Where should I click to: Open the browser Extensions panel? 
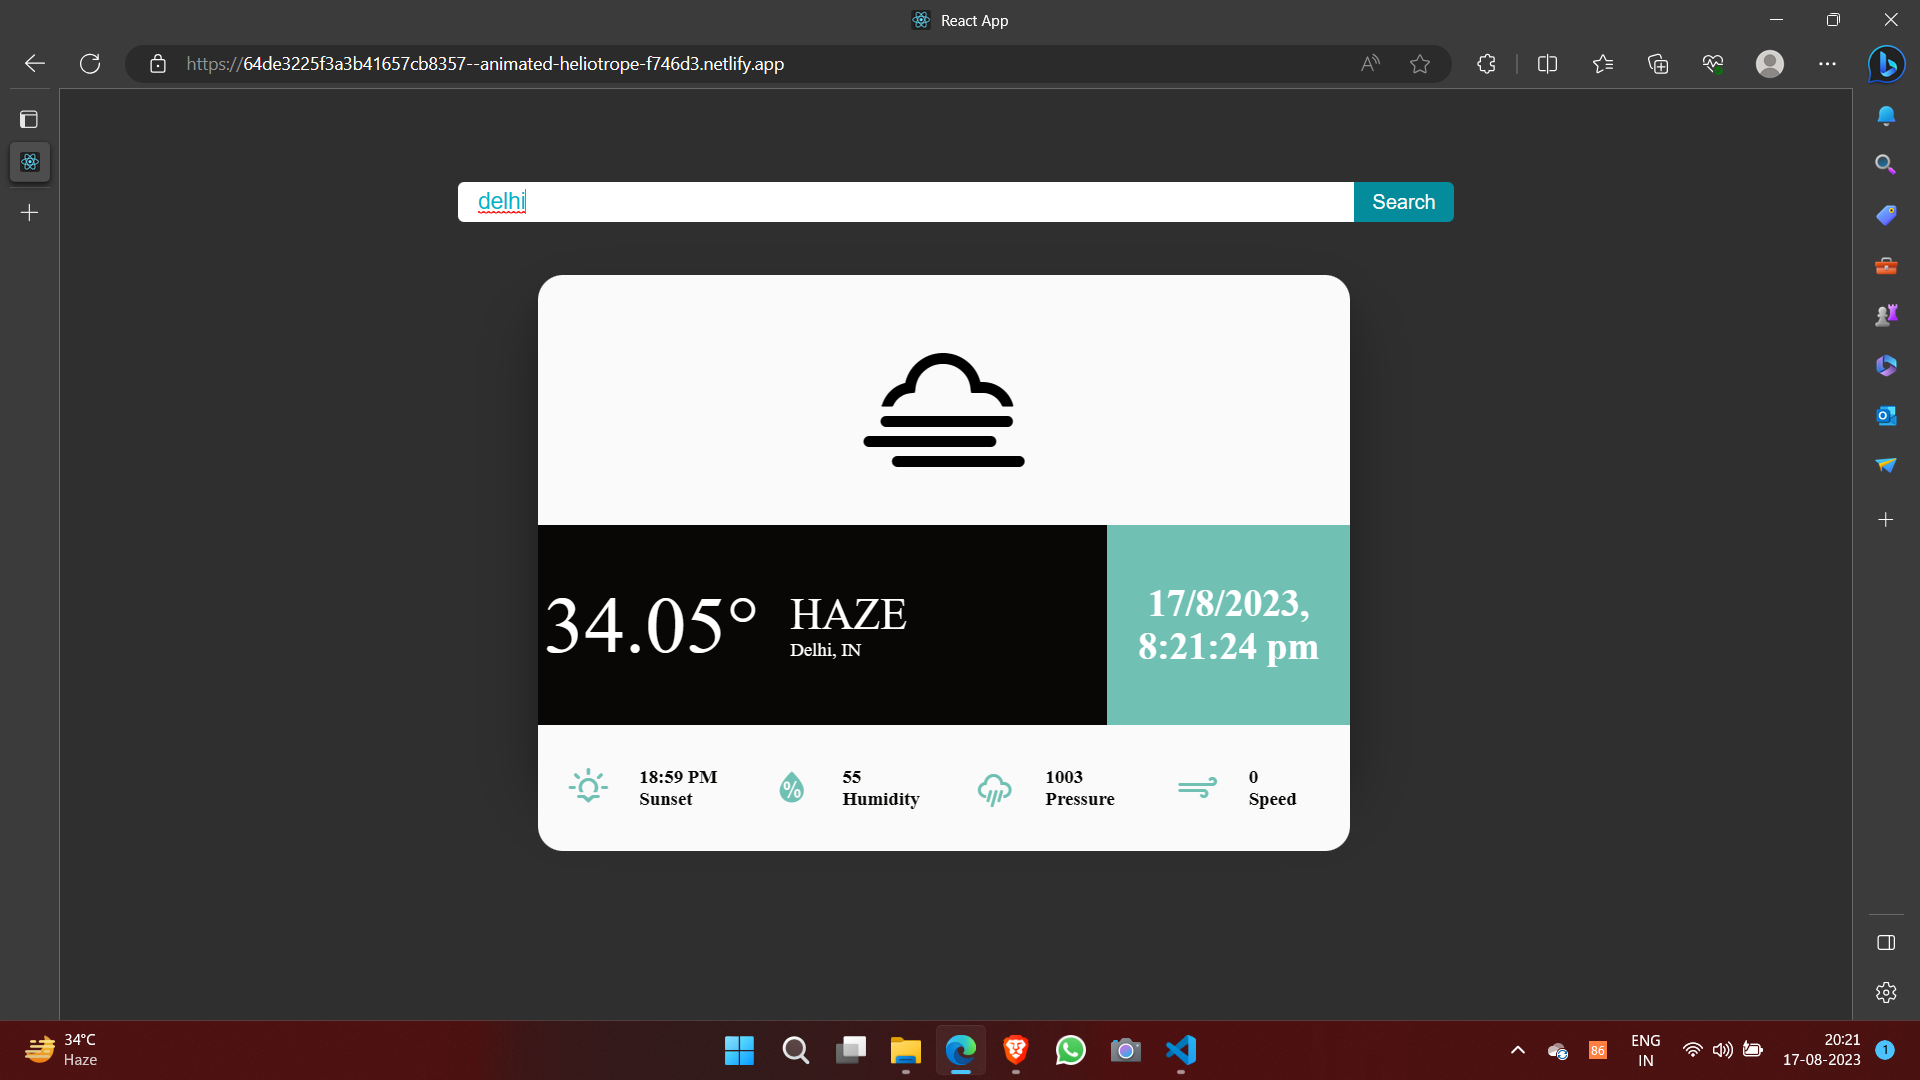point(1485,63)
